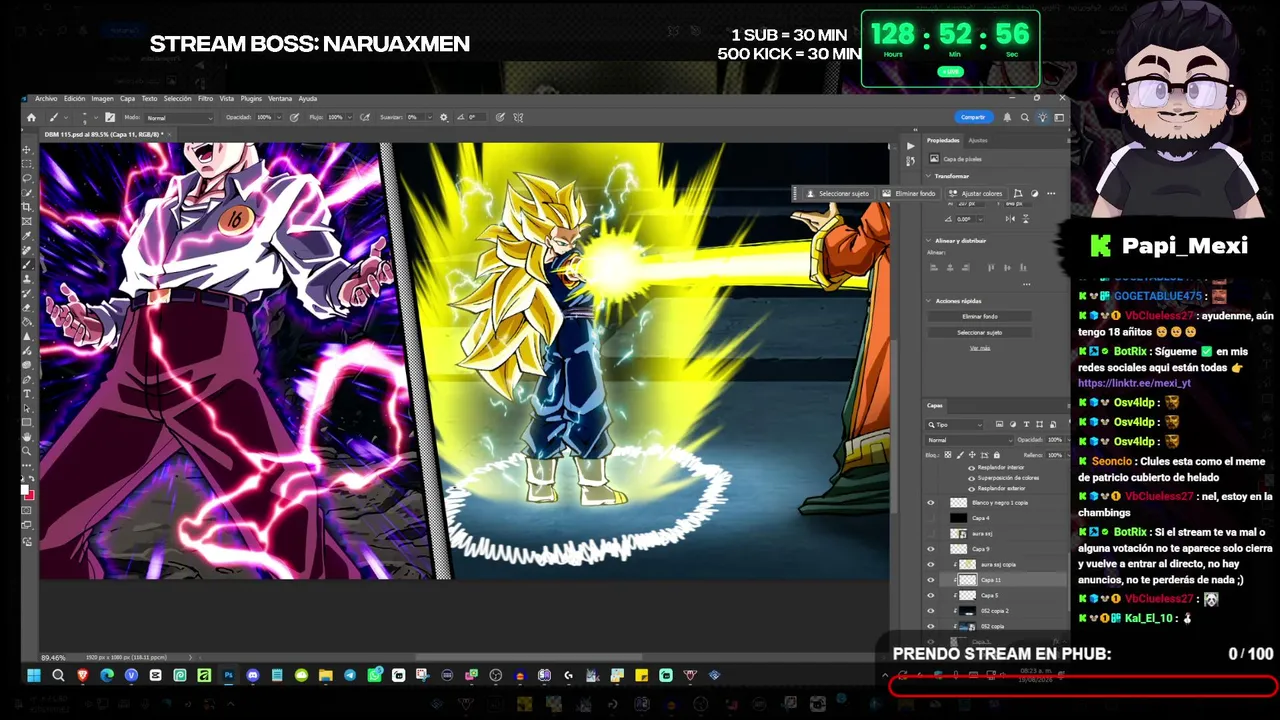The height and width of the screenshot is (720, 1280).
Task: Show the Capa 4 layer
Action: coord(930,518)
